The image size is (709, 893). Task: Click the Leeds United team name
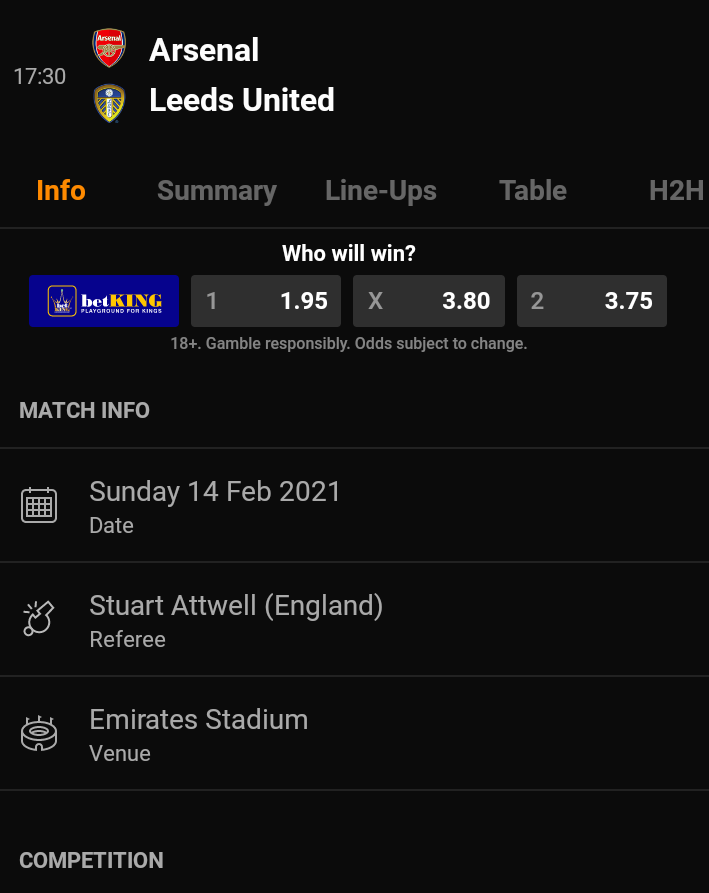(x=241, y=100)
